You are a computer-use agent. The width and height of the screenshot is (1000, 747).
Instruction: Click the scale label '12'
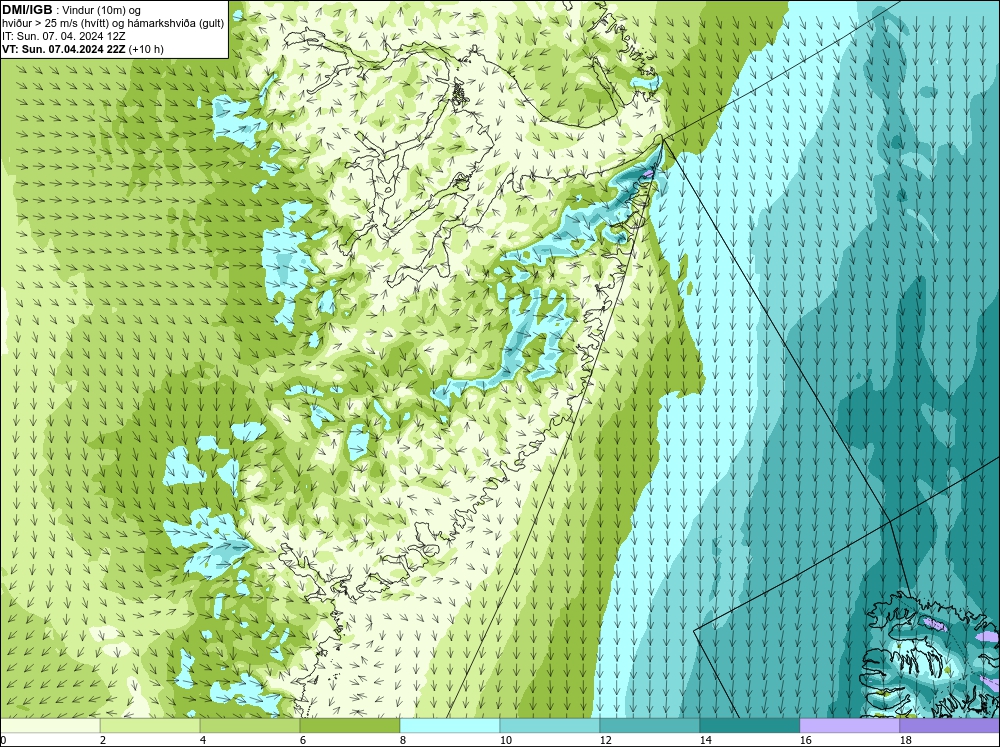(x=605, y=740)
